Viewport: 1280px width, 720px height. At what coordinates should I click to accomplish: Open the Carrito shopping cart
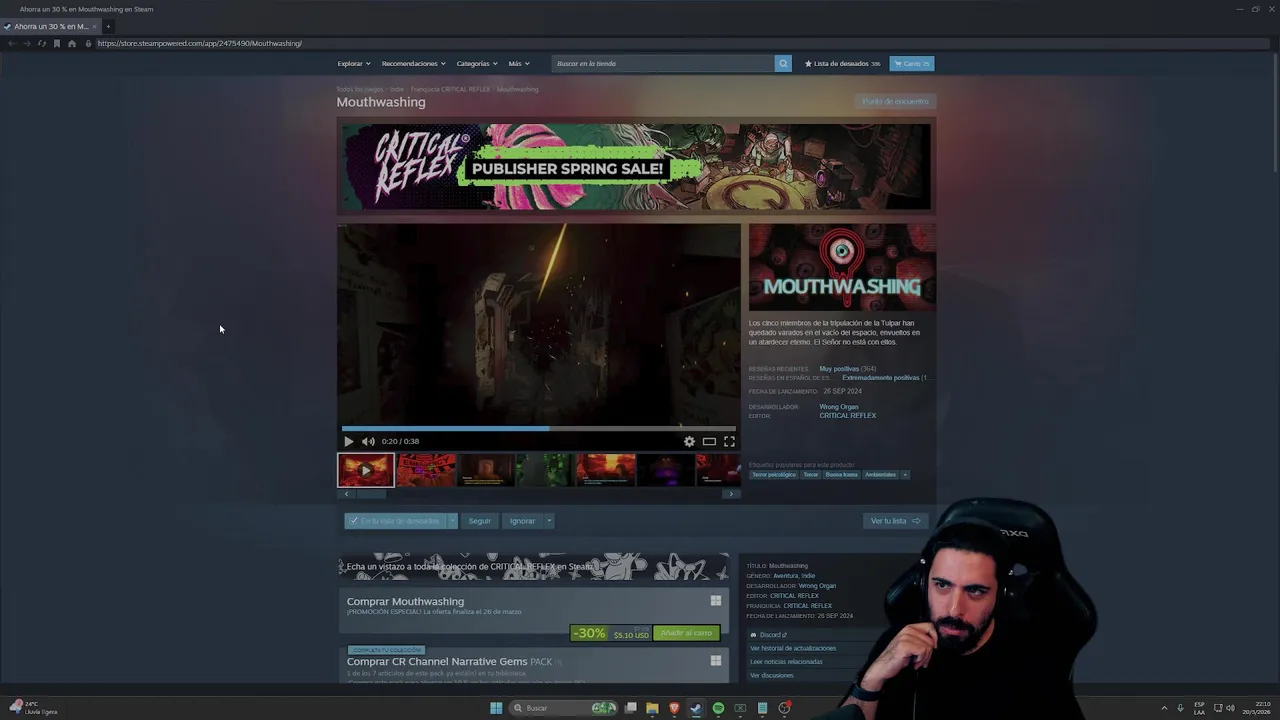[912, 63]
